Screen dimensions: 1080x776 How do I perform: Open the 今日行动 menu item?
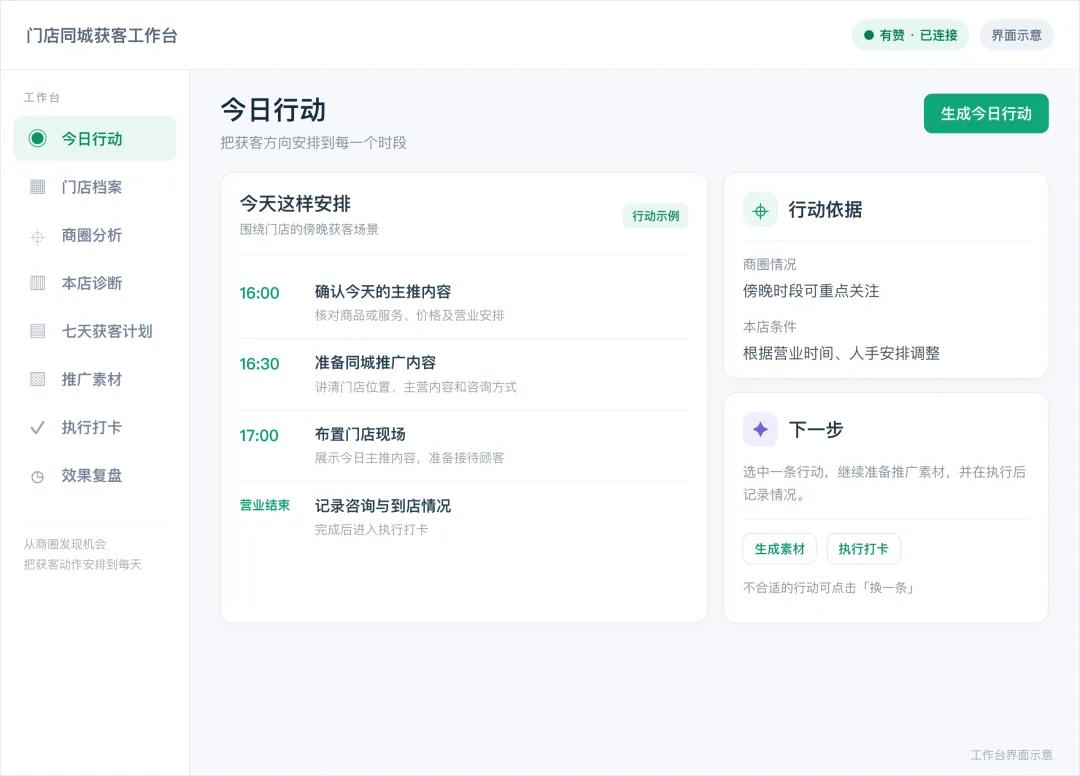click(95, 138)
